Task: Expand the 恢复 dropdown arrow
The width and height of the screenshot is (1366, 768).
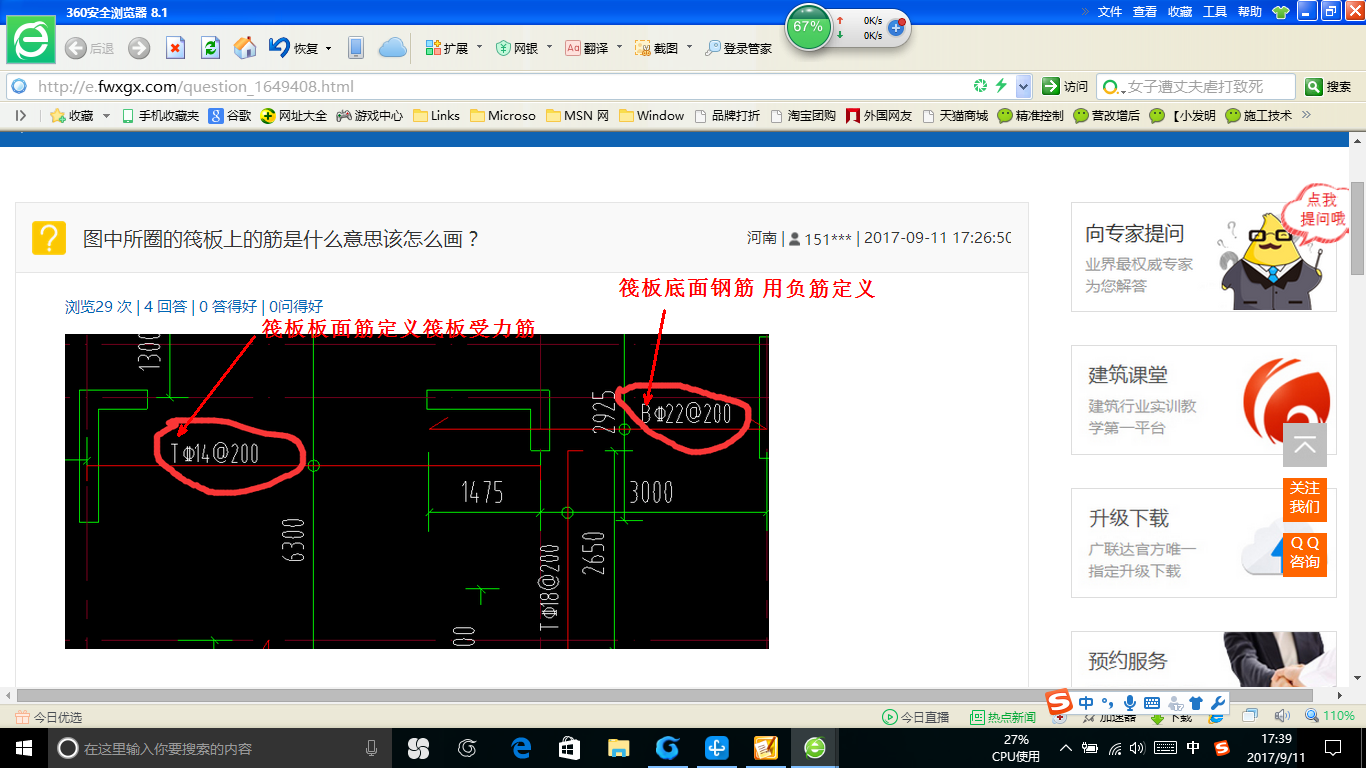Action: coord(328,48)
